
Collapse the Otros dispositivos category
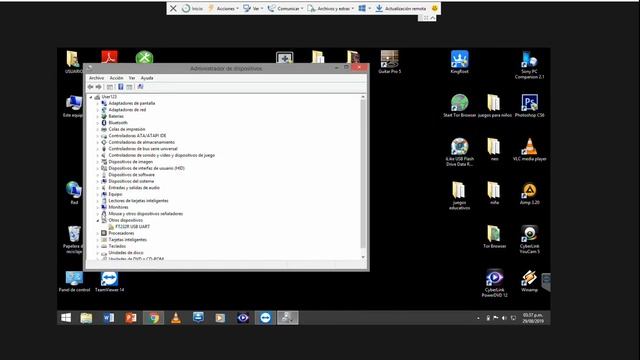[98, 220]
